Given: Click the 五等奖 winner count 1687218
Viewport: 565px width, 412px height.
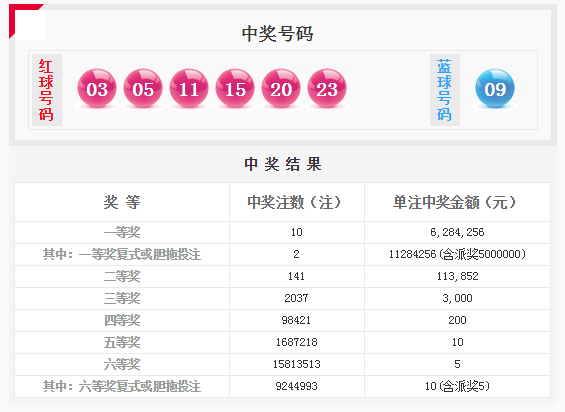Looking at the screenshot, I should click(296, 342).
